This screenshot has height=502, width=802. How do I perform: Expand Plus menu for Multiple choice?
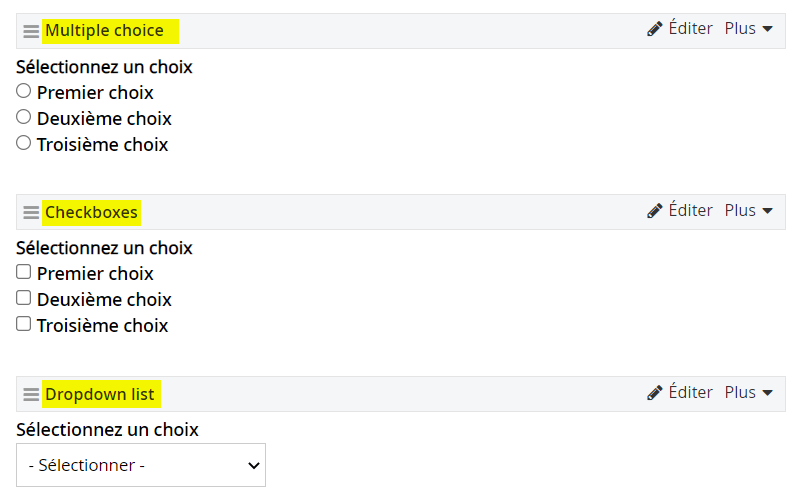(749, 29)
